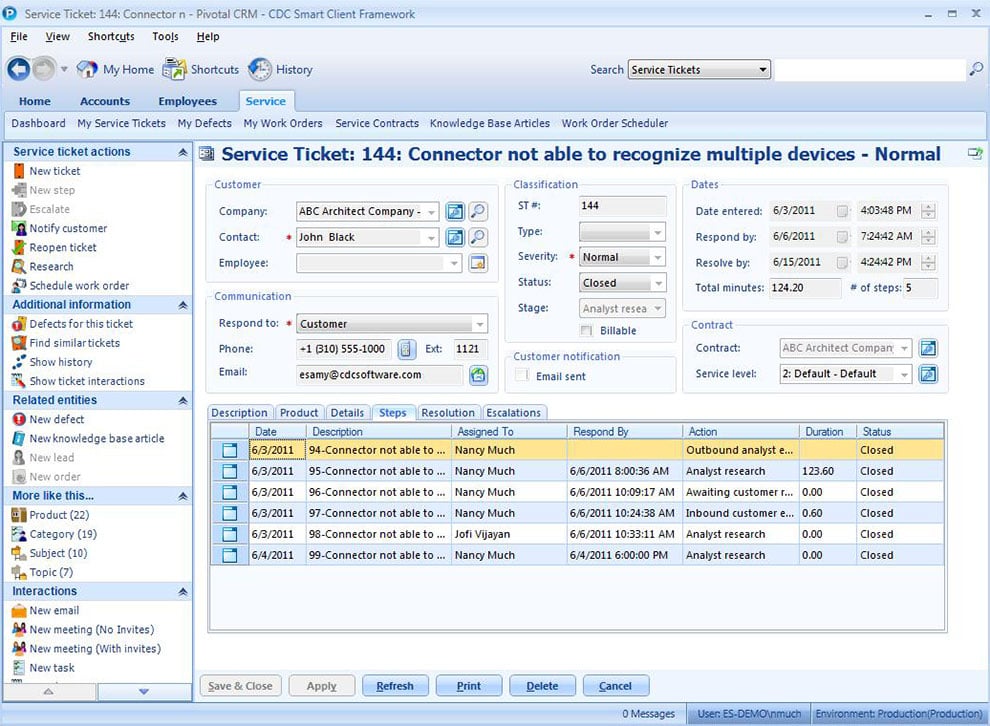
Task: Click the Employee lookup icon
Action: coord(478,263)
